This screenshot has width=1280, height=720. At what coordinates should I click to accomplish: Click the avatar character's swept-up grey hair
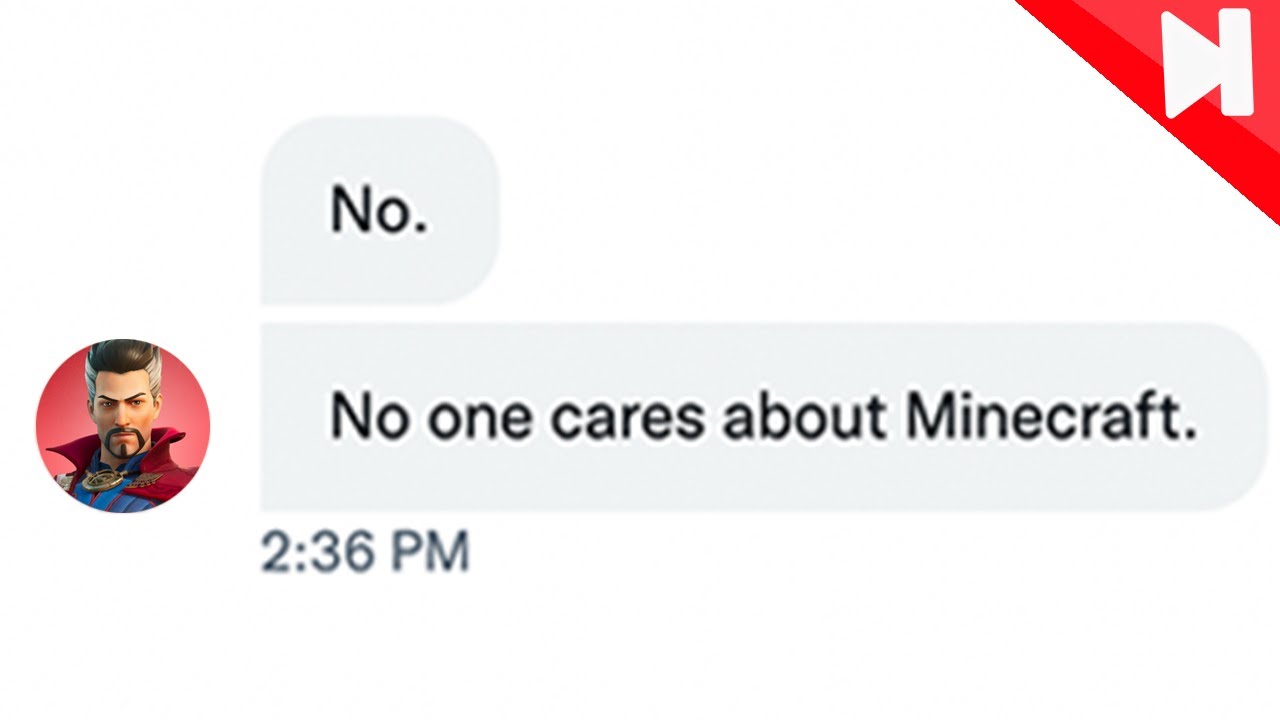pyautogui.click(x=125, y=364)
